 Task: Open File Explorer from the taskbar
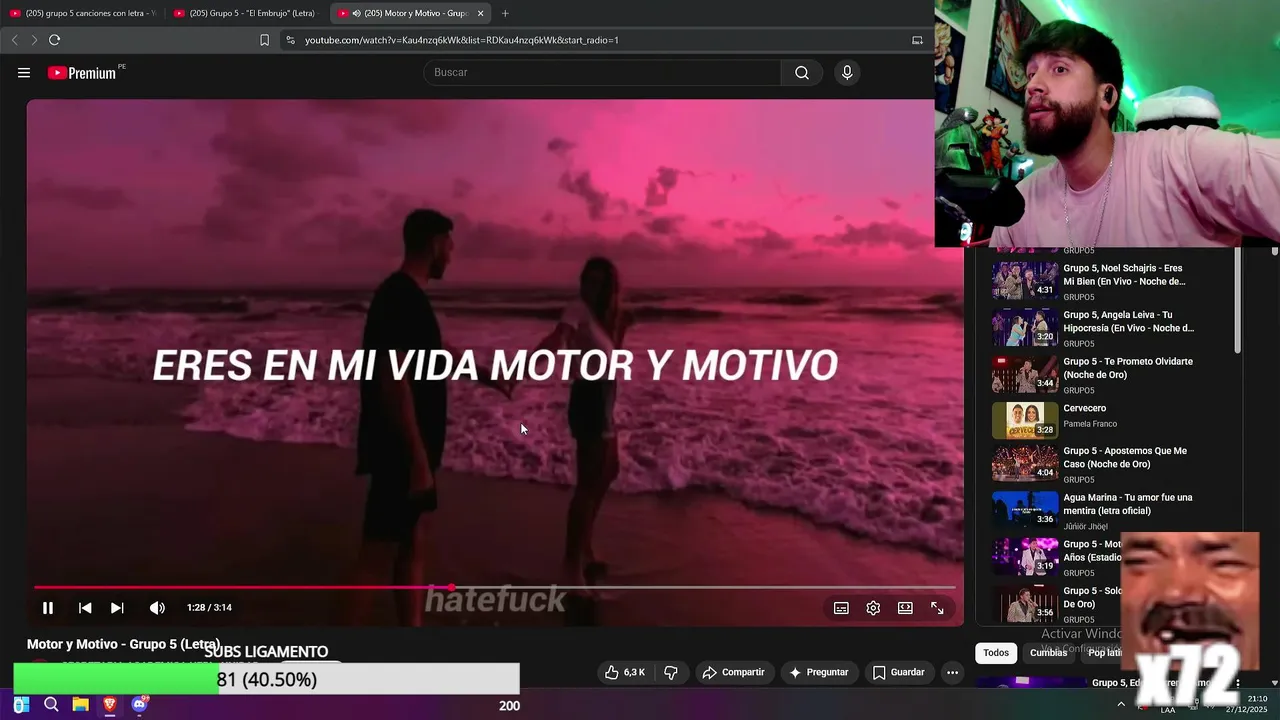81,705
